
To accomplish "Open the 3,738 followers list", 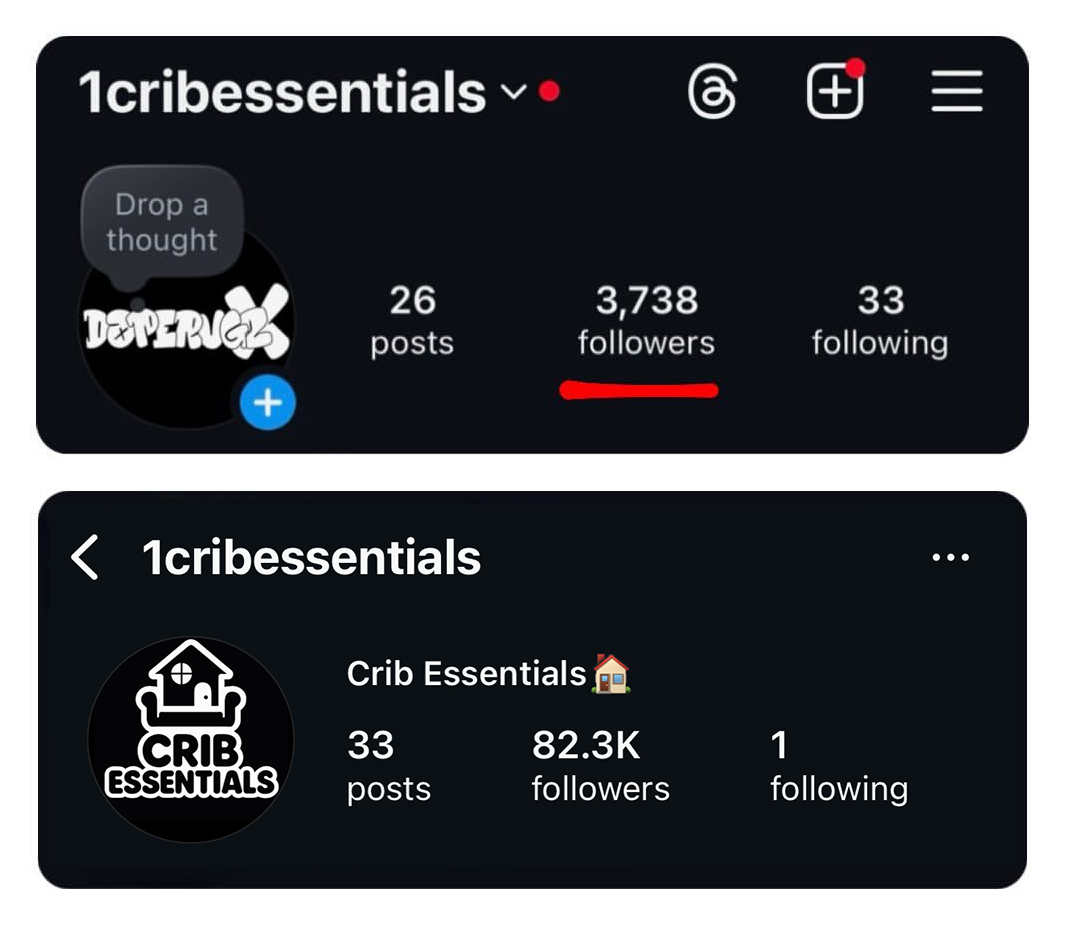I will pyautogui.click(x=646, y=320).
